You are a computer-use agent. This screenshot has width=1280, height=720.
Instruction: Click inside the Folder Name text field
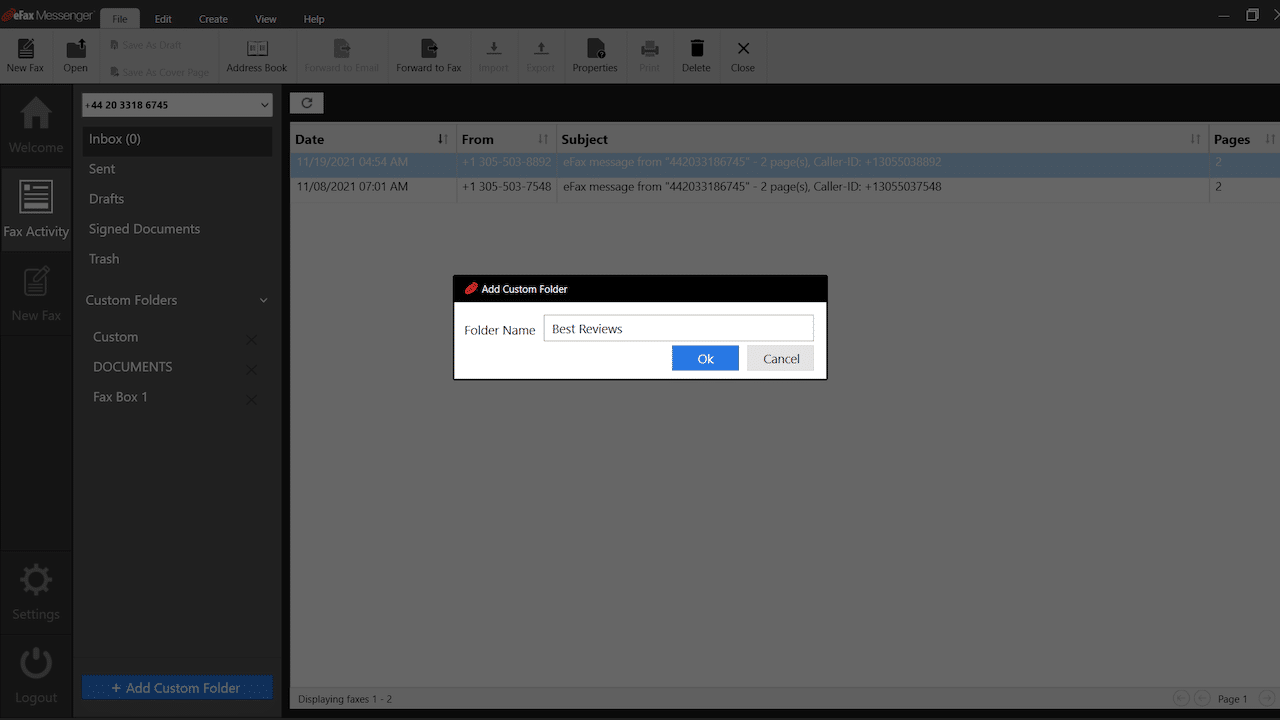pyautogui.click(x=678, y=328)
